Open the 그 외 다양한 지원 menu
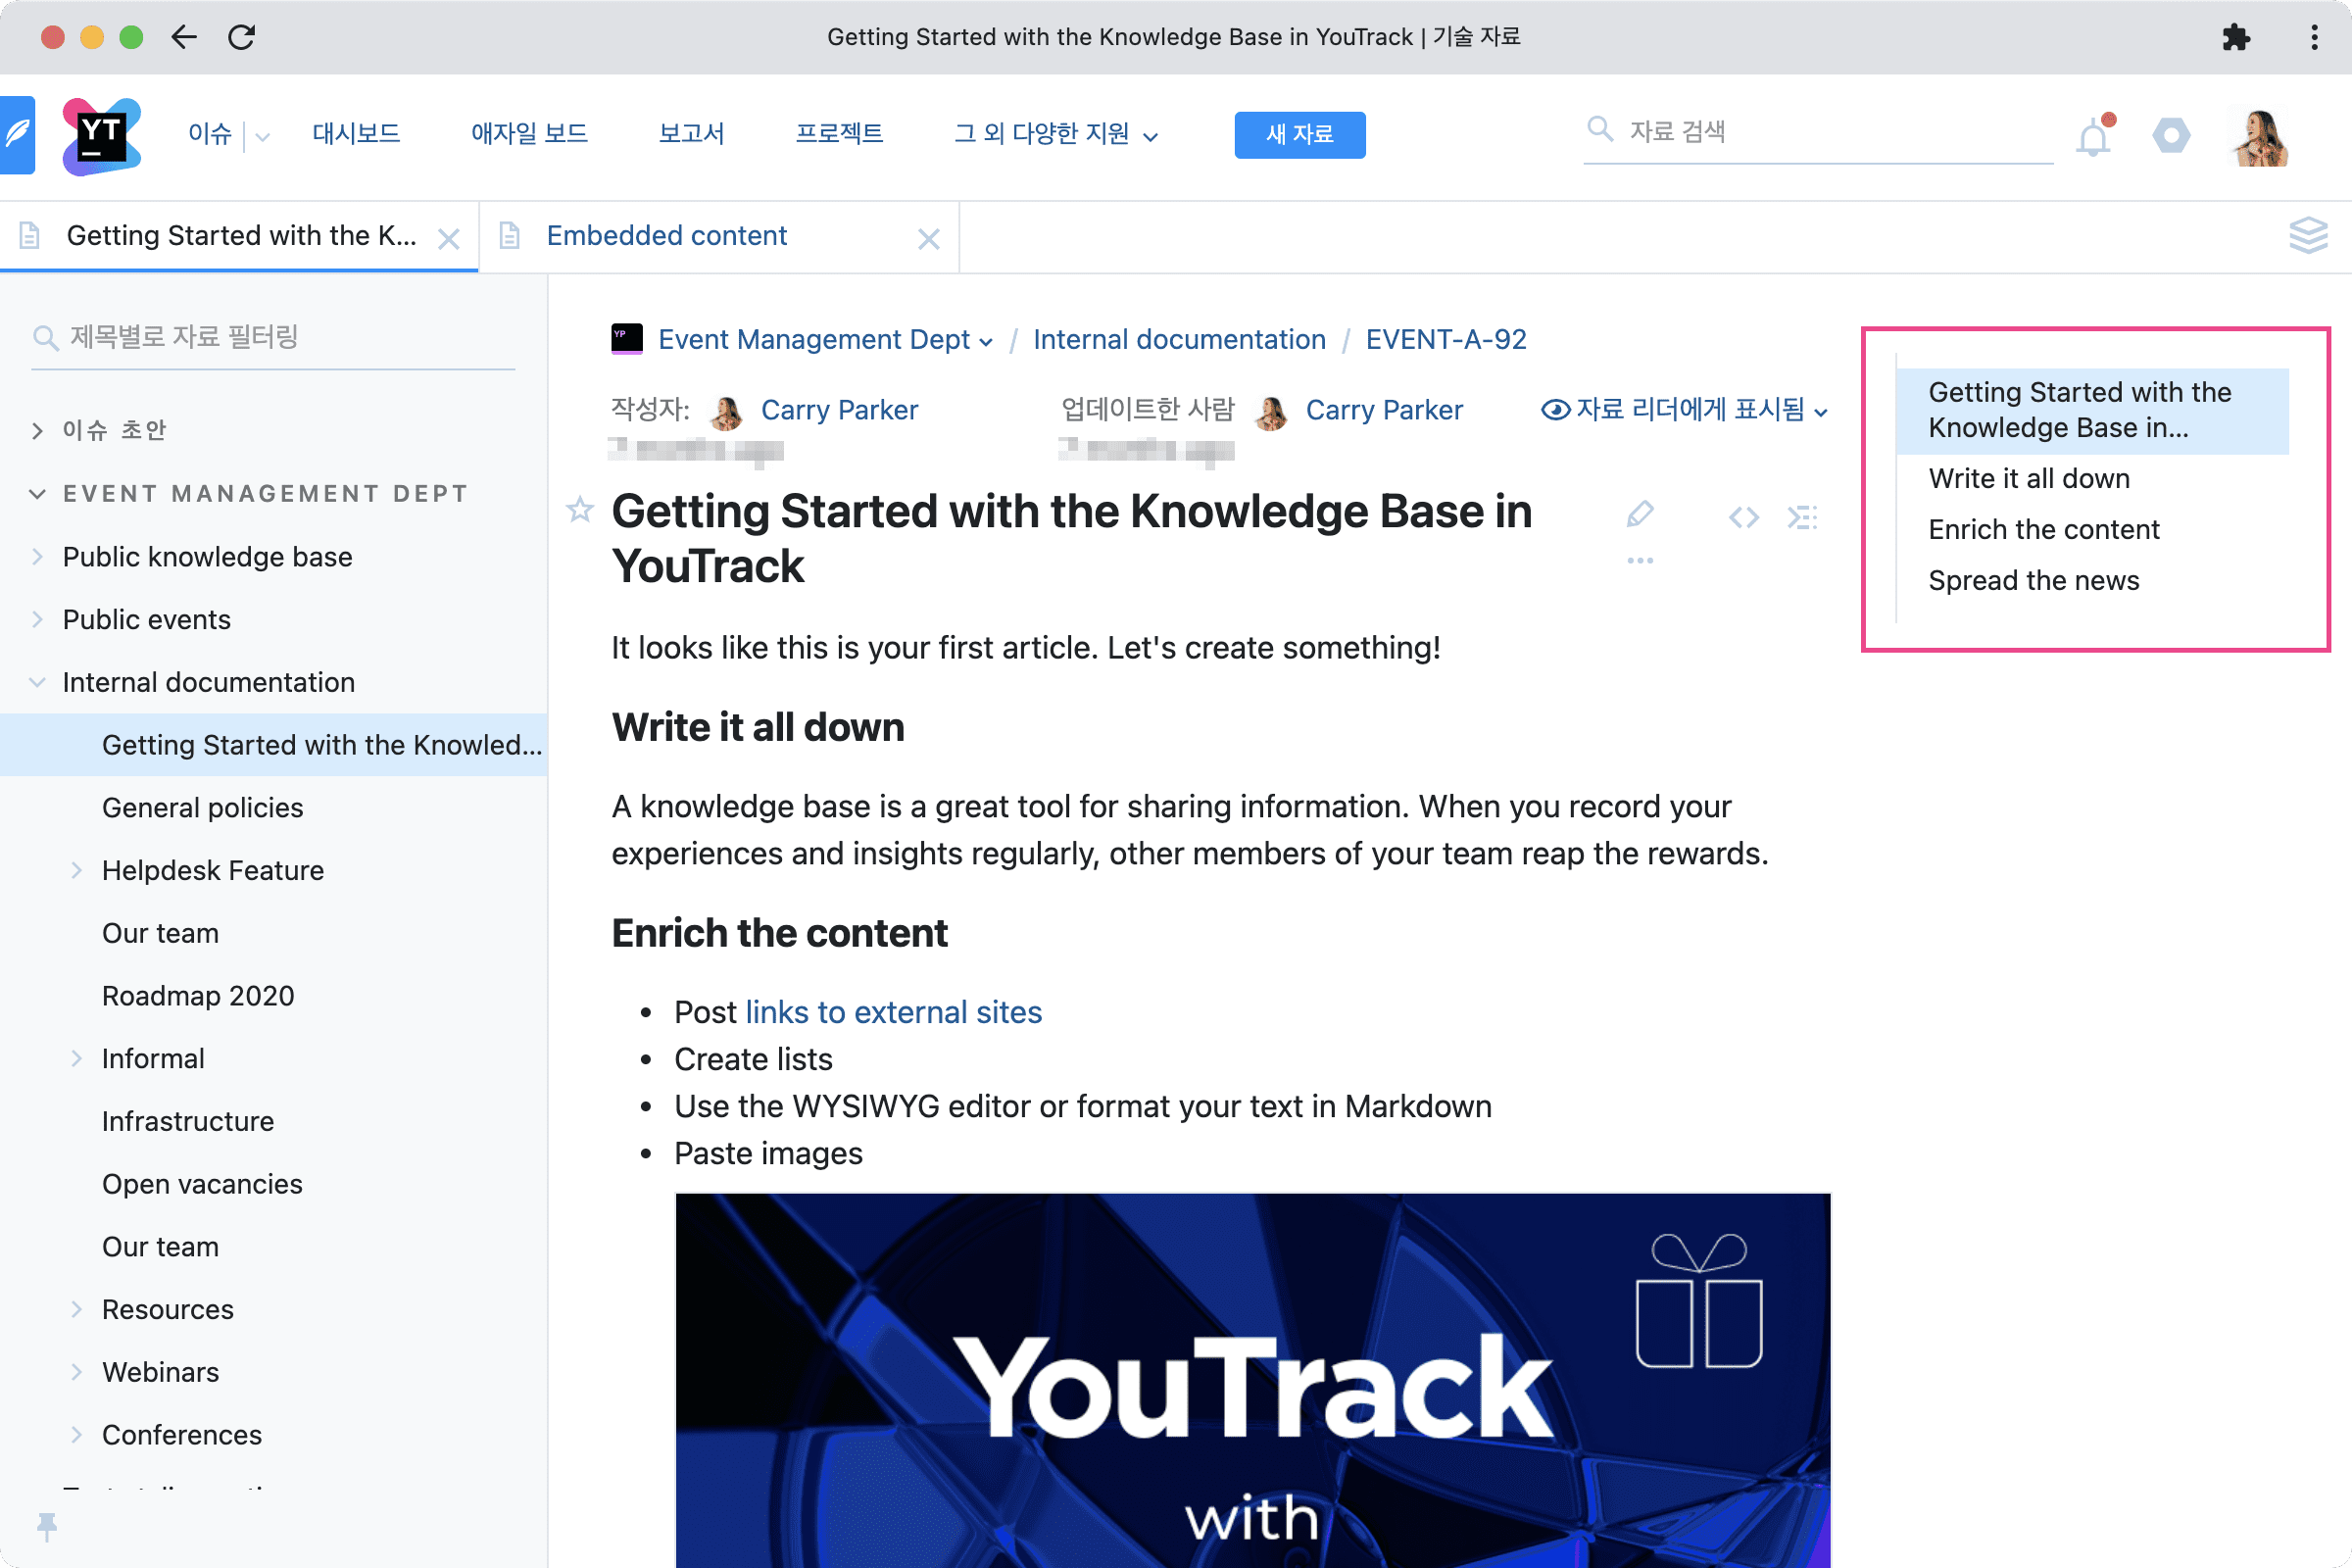The image size is (2352, 1568). (x=1055, y=134)
